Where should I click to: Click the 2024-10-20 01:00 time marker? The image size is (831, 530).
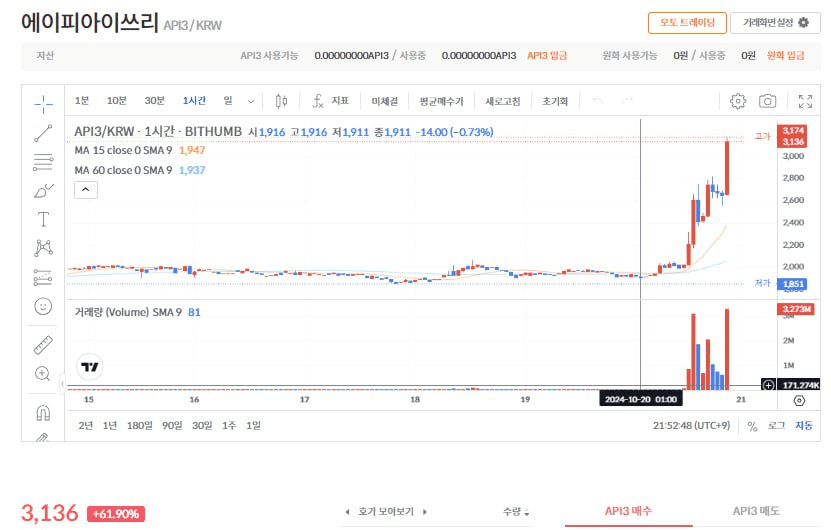click(641, 399)
